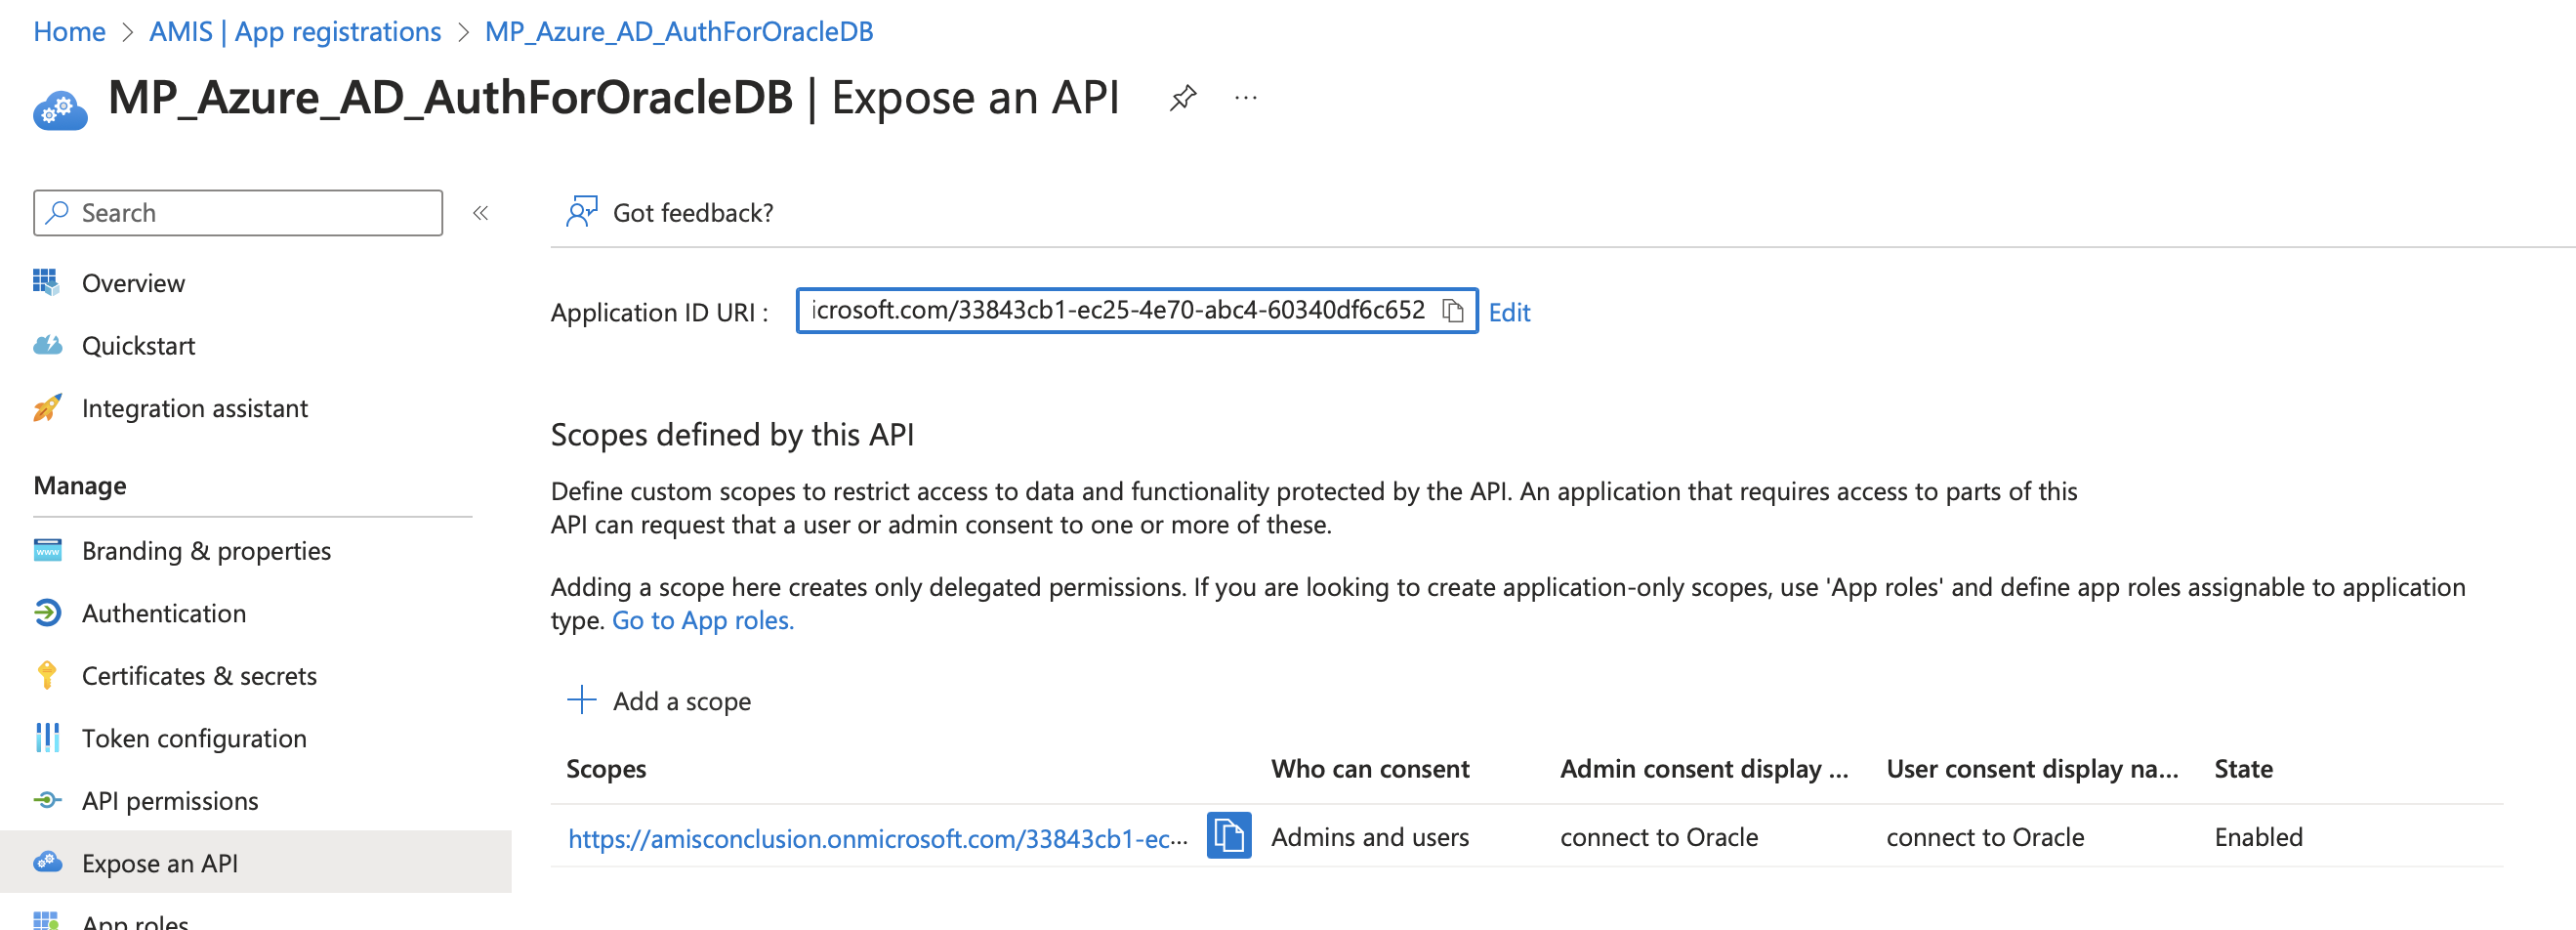Open the amisconclusion scope link
Image resolution: width=2576 pixels, height=930 pixels.
877,838
